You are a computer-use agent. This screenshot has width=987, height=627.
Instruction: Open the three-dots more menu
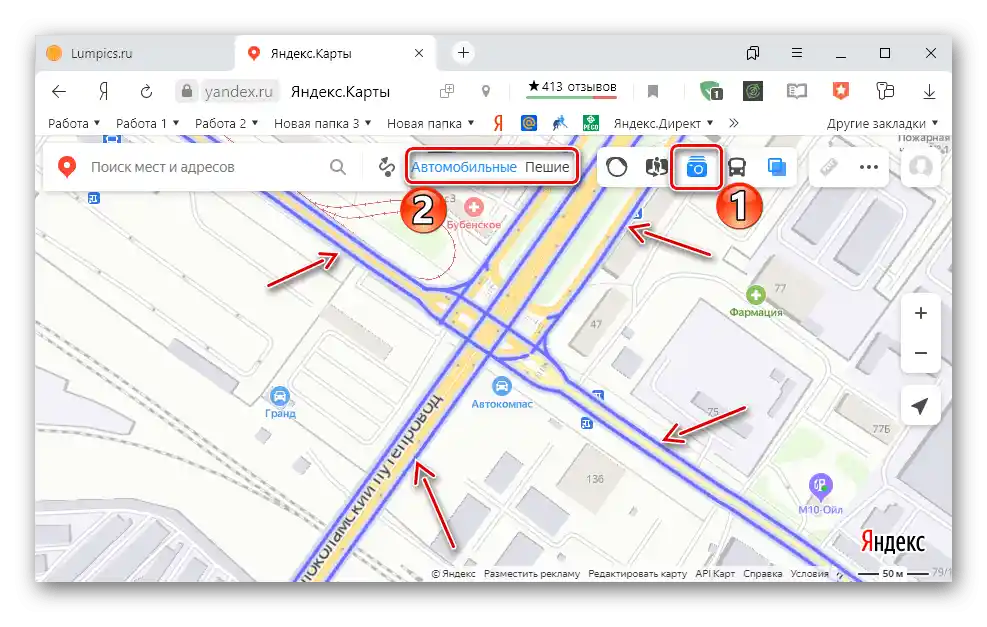click(x=869, y=167)
